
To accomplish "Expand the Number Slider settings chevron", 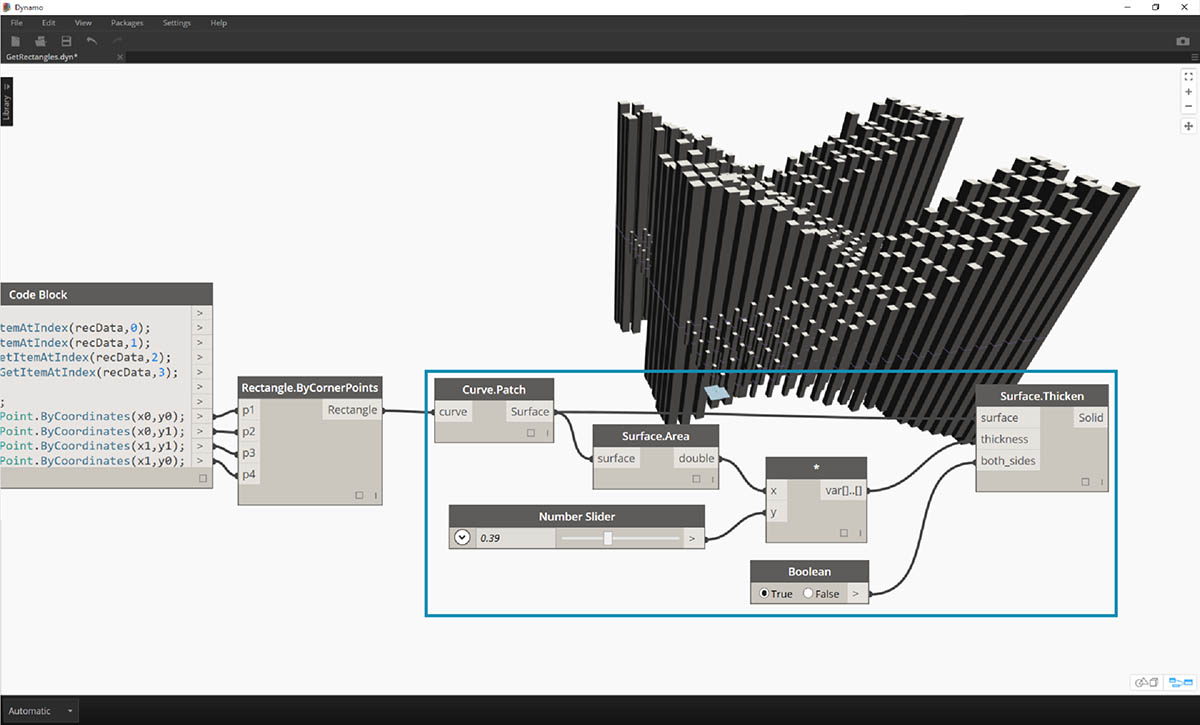I will 462,537.
